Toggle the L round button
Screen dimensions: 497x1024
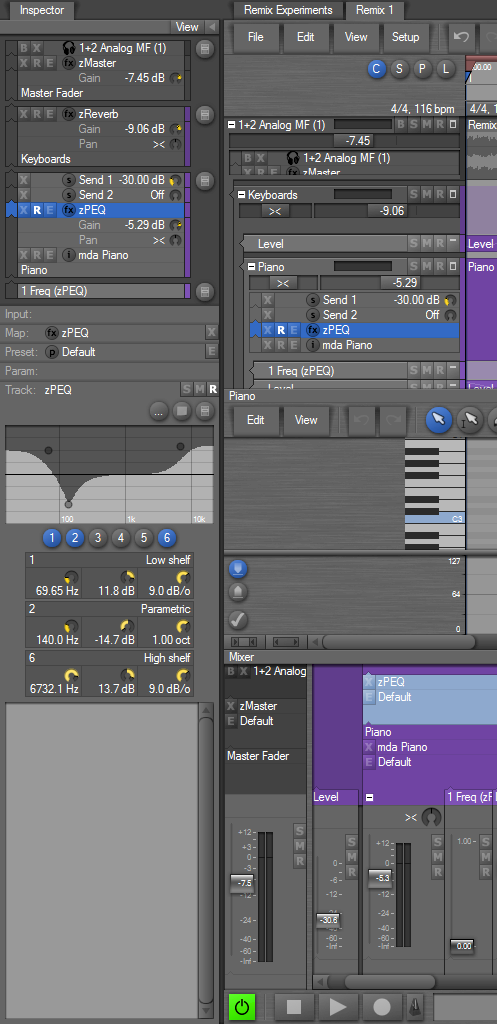(446, 69)
